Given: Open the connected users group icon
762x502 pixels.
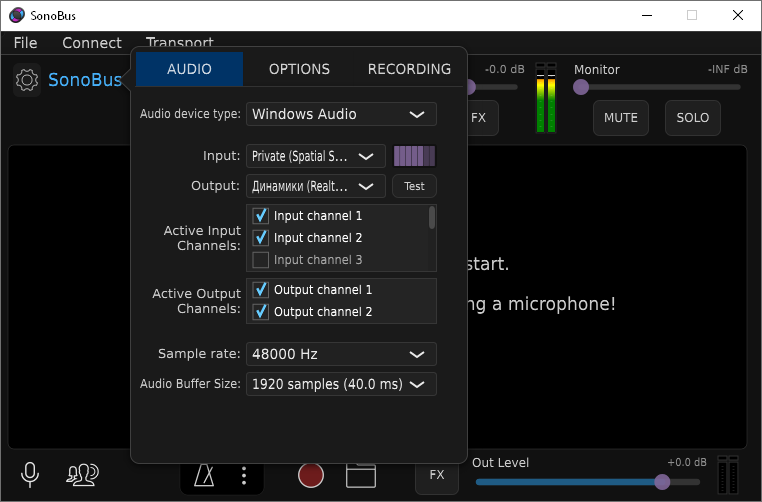Looking at the screenshot, I should click(x=82, y=474).
